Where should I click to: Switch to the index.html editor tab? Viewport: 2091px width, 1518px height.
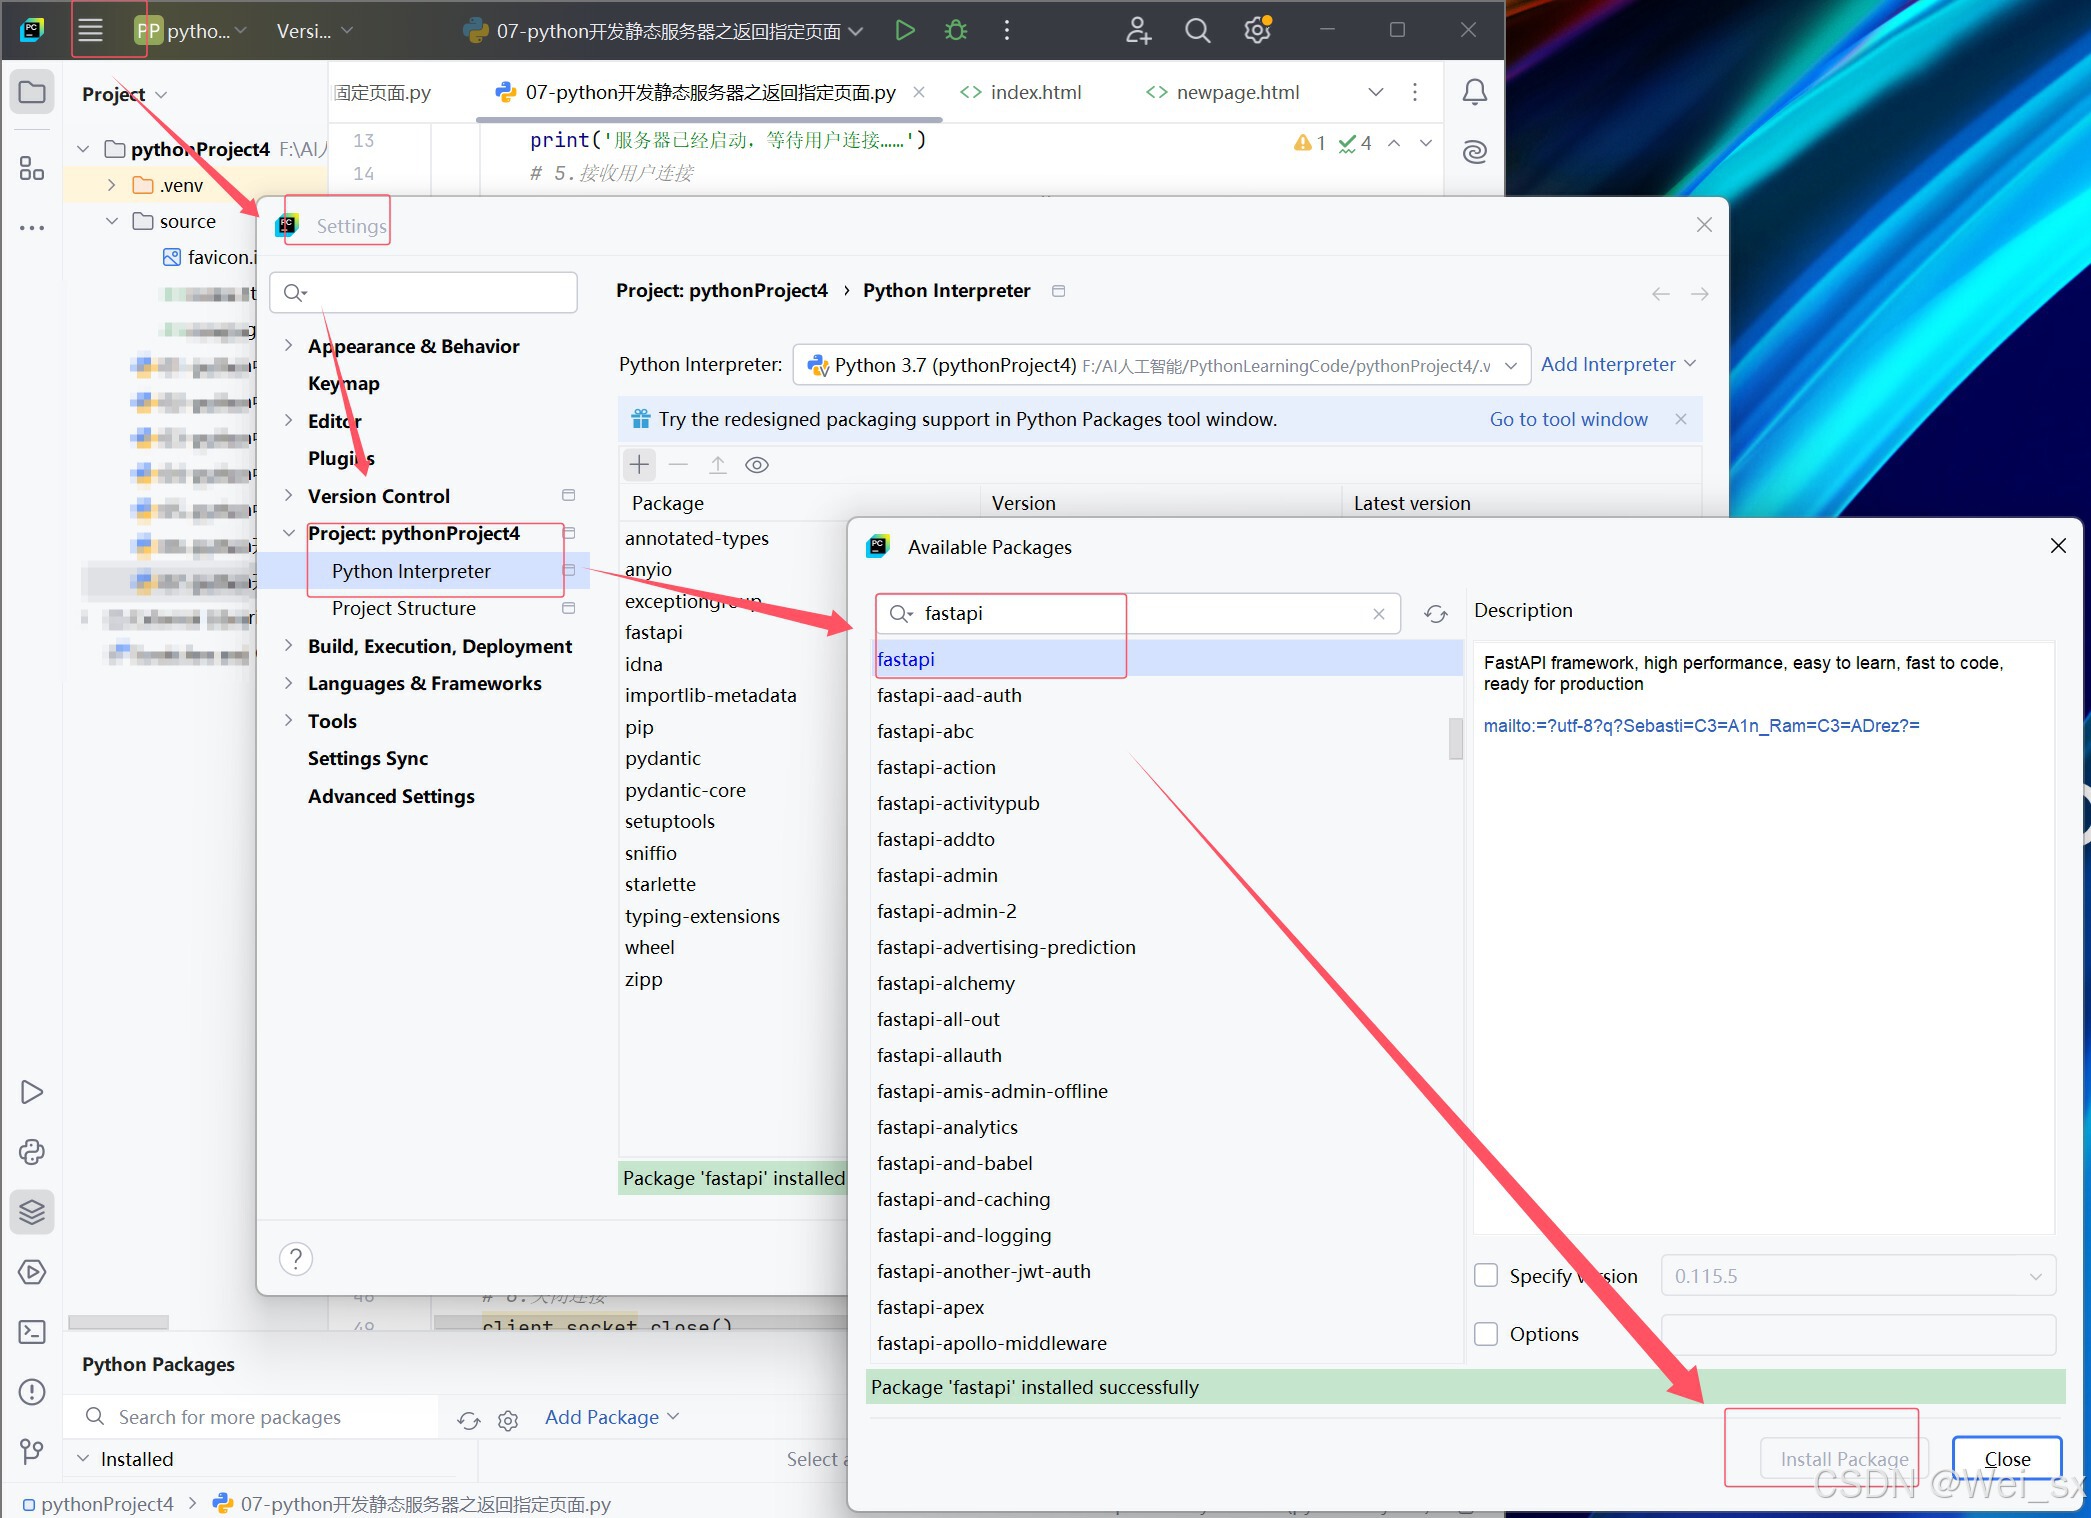[x=1034, y=93]
